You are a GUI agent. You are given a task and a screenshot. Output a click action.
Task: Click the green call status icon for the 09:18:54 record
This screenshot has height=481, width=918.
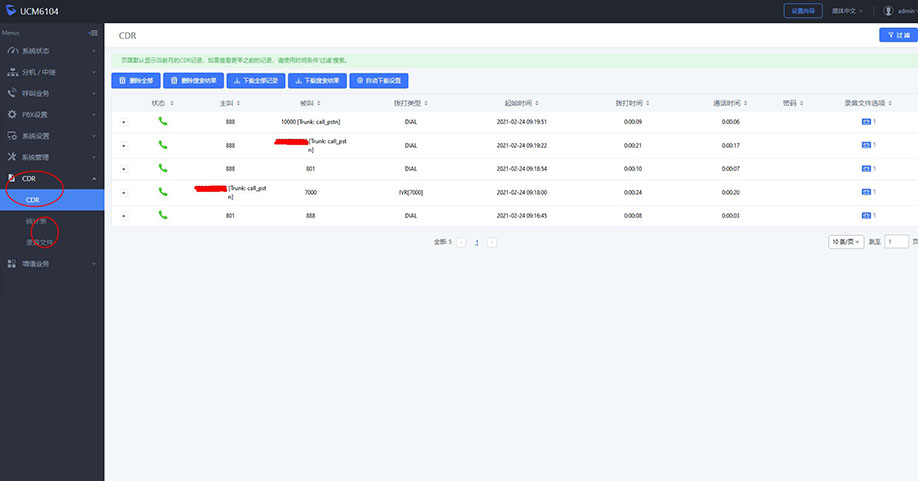coord(163,168)
